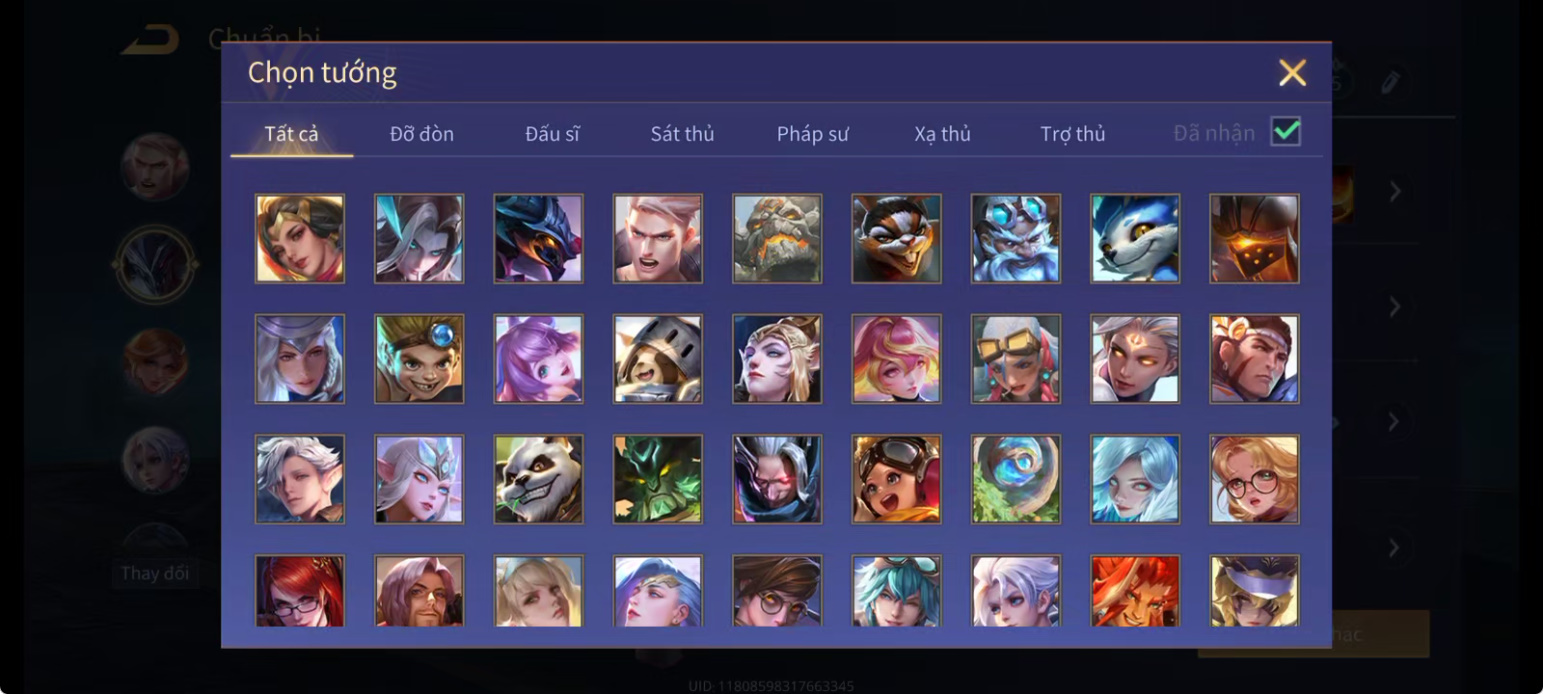Pick the blue wolf hero portrait
This screenshot has height=694, width=1543.
point(1135,239)
